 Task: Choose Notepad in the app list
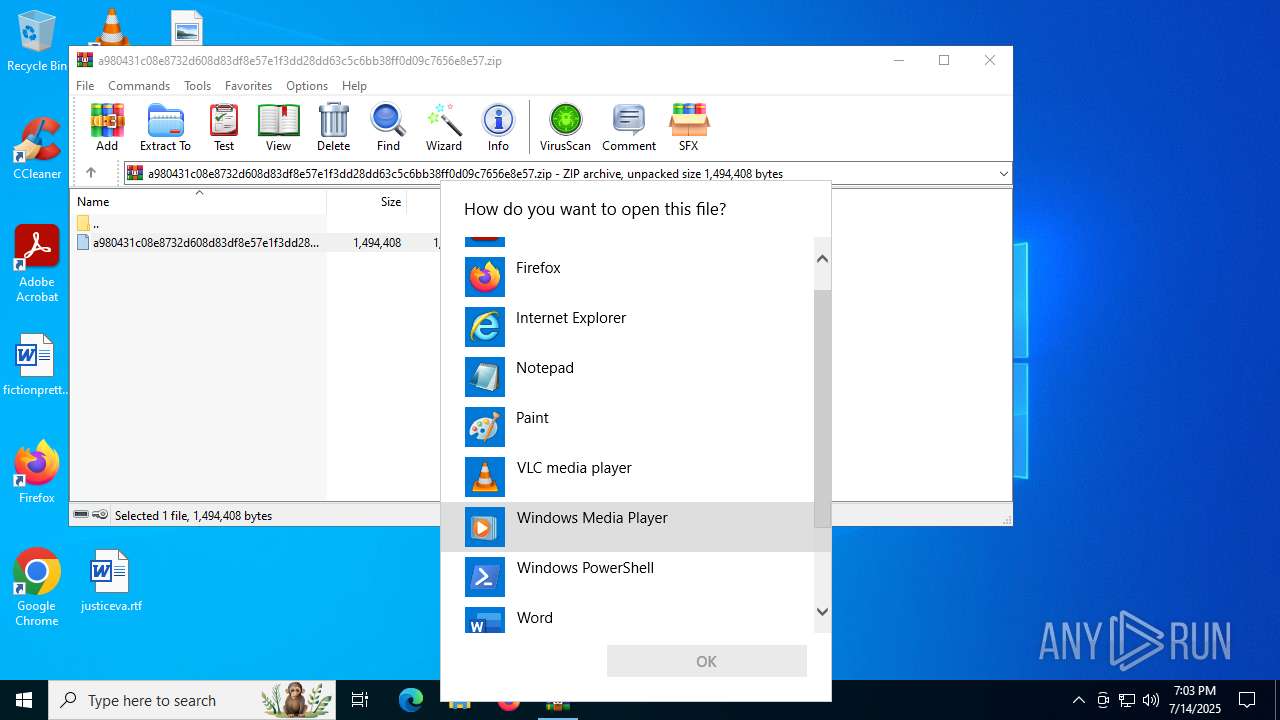(x=627, y=377)
